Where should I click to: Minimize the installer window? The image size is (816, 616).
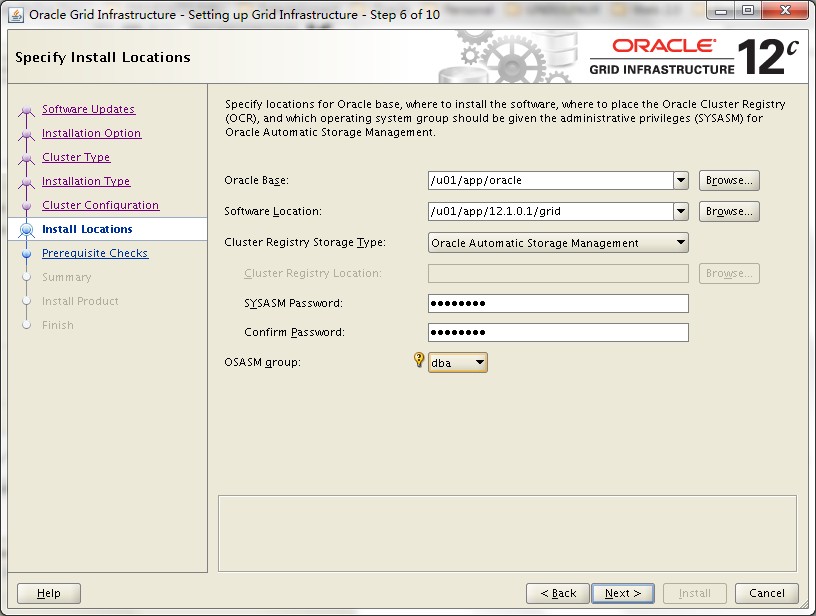pos(721,10)
